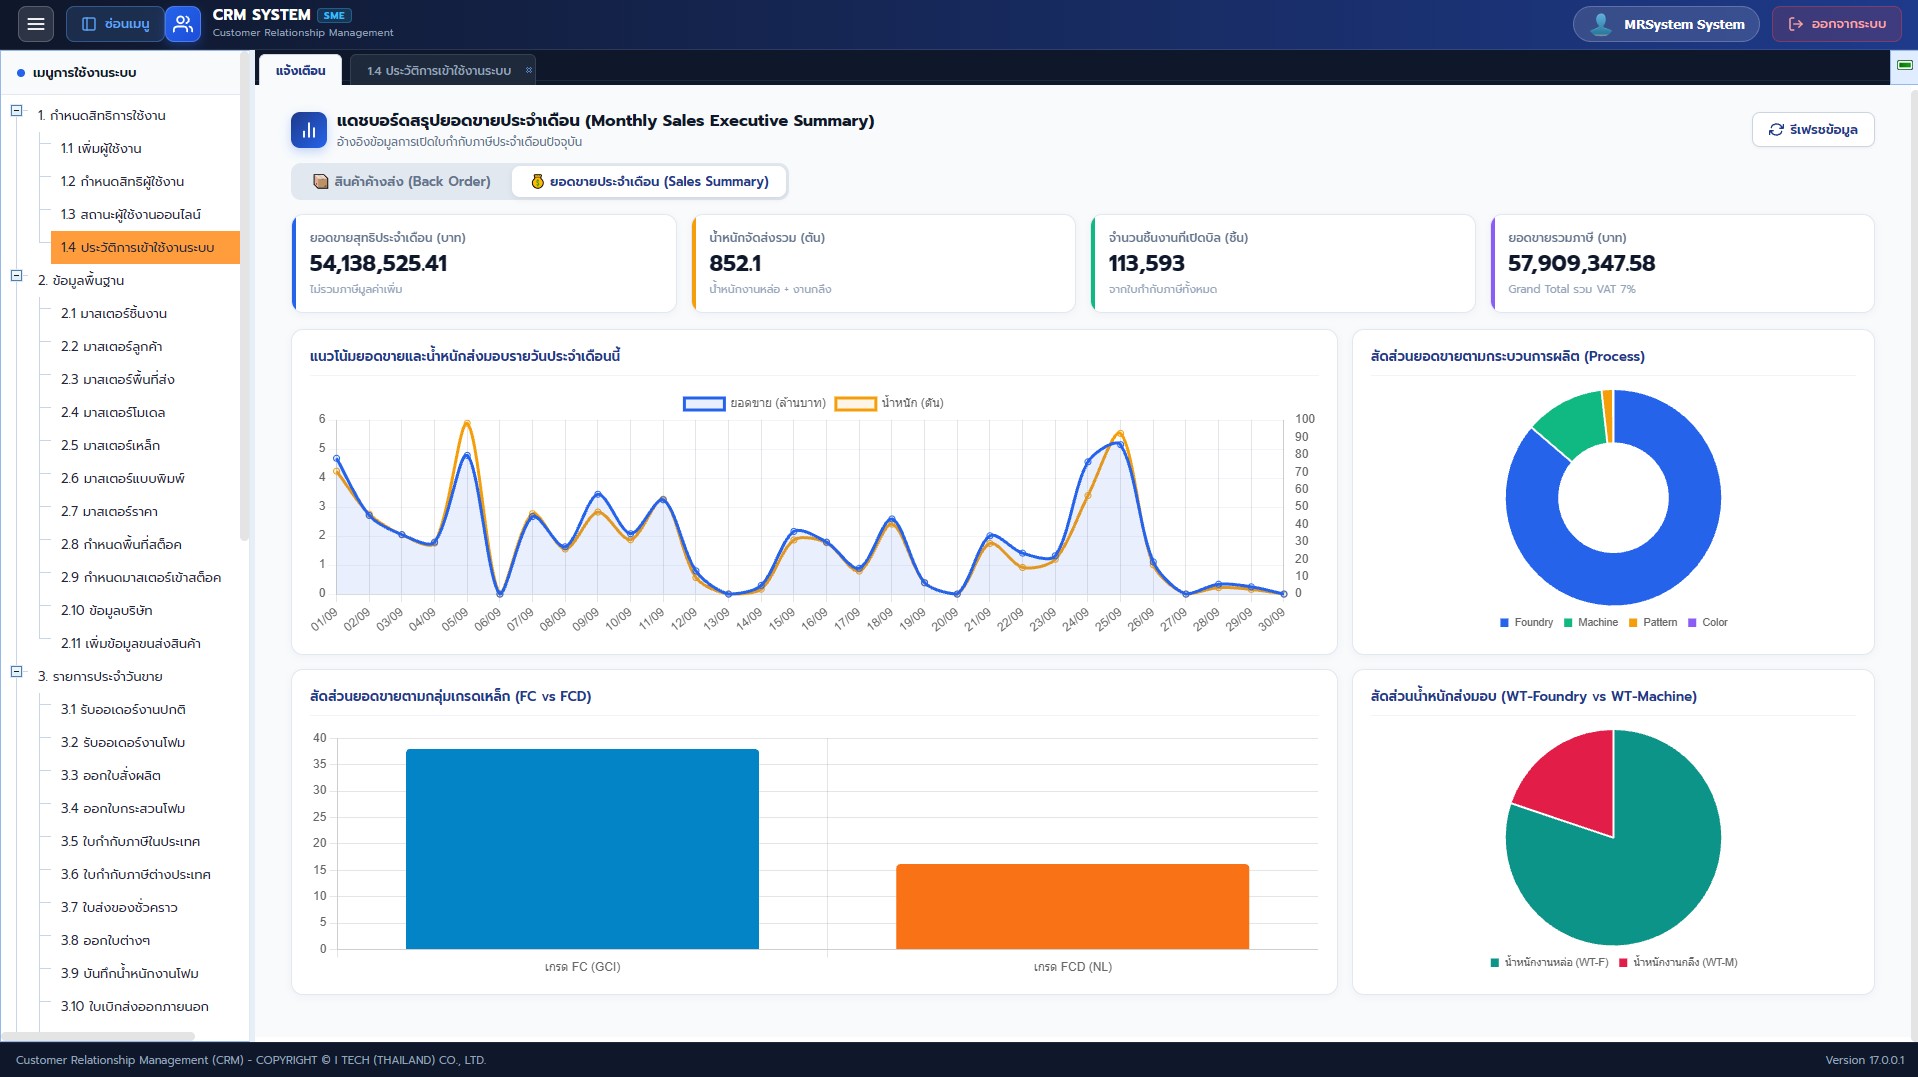
Task: Select the Sales Summary tab
Action: click(x=649, y=182)
